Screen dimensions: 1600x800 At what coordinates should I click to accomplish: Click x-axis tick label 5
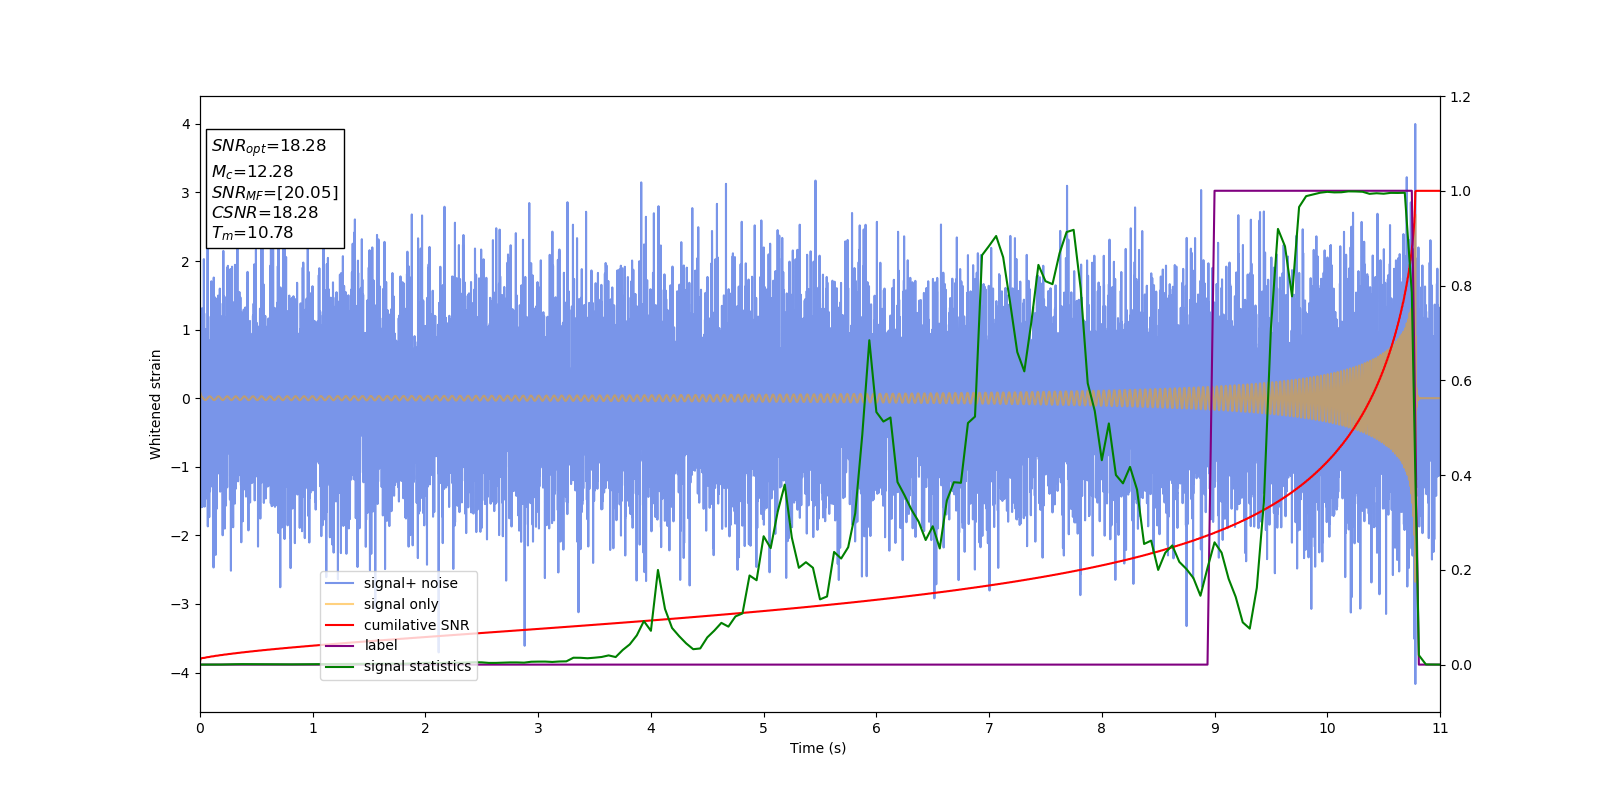pos(764,728)
